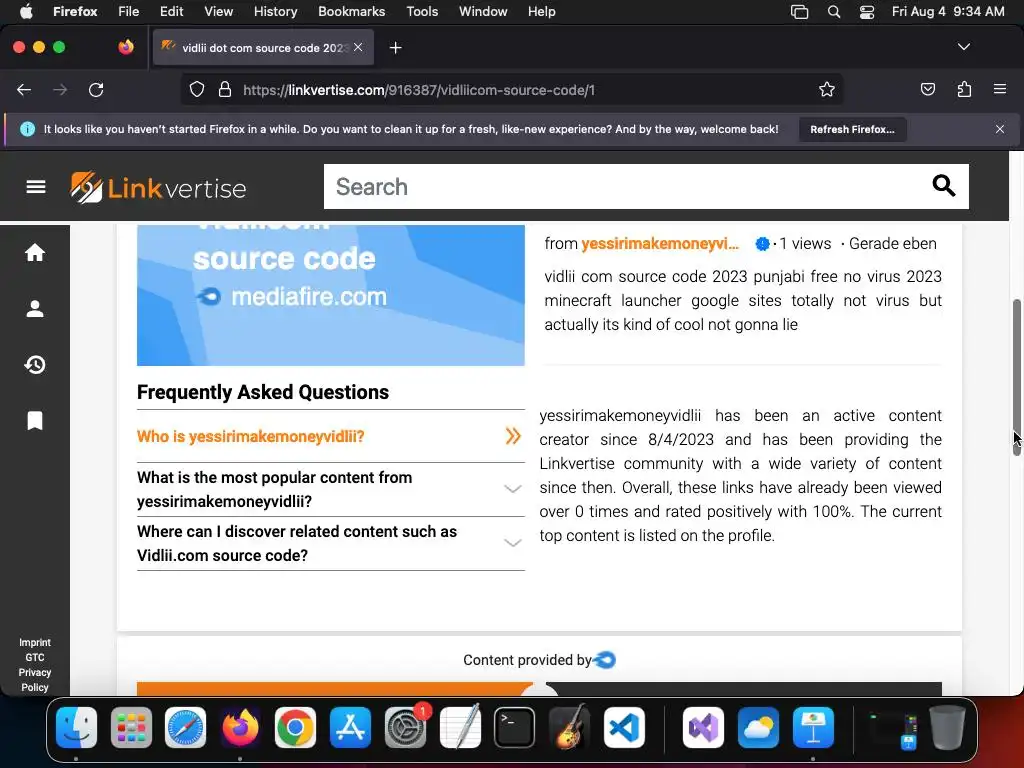Open the History menu
This screenshot has width=1024, height=768.
pos(275,12)
